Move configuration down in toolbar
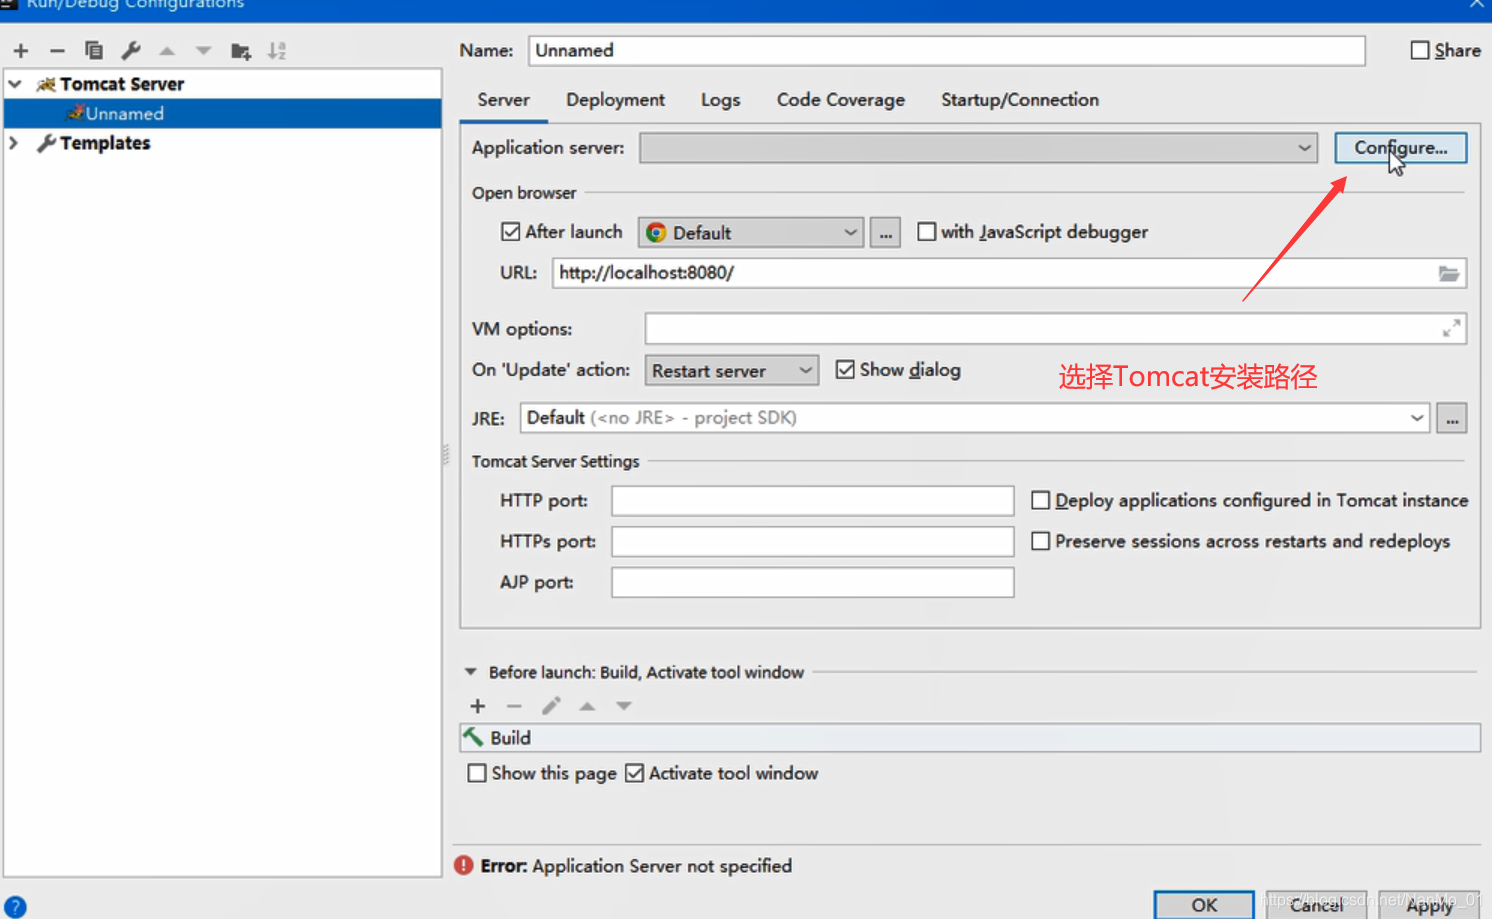This screenshot has height=919, width=1492. pyautogui.click(x=204, y=51)
